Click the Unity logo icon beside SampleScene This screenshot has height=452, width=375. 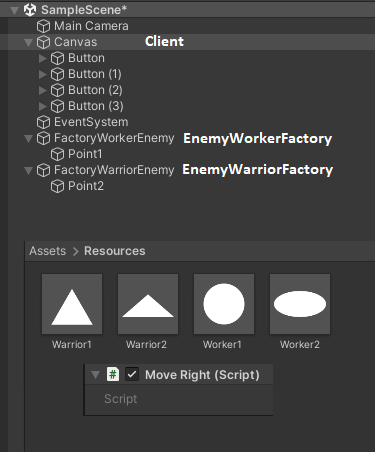pos(30,10)
